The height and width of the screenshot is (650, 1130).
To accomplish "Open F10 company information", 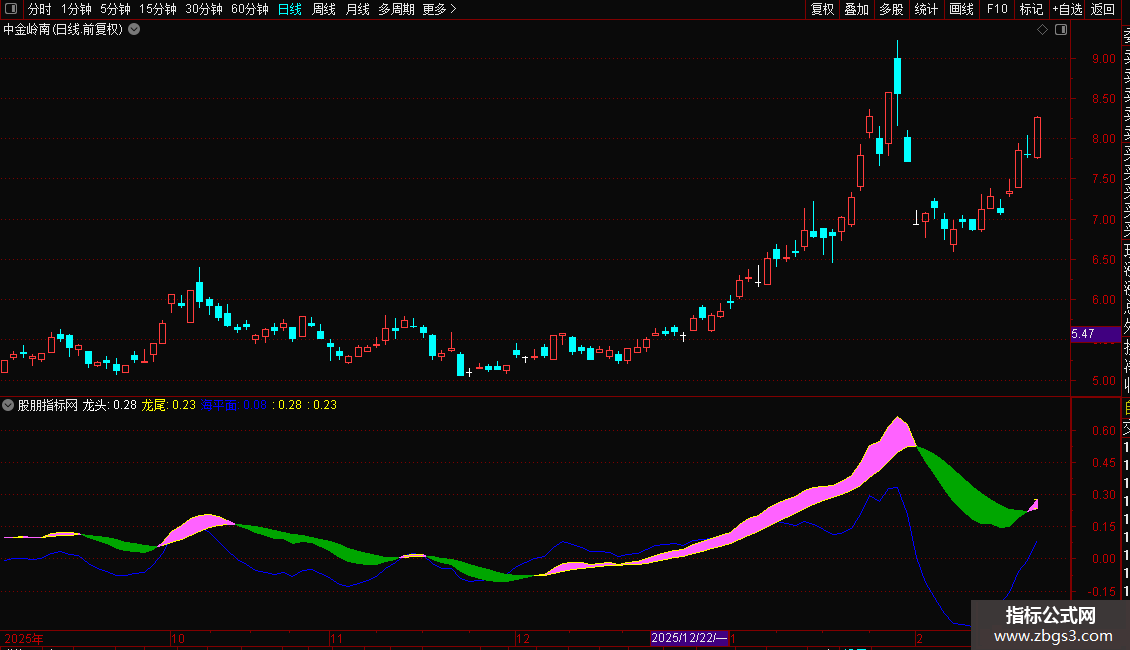I will click(x=997, y=9).
